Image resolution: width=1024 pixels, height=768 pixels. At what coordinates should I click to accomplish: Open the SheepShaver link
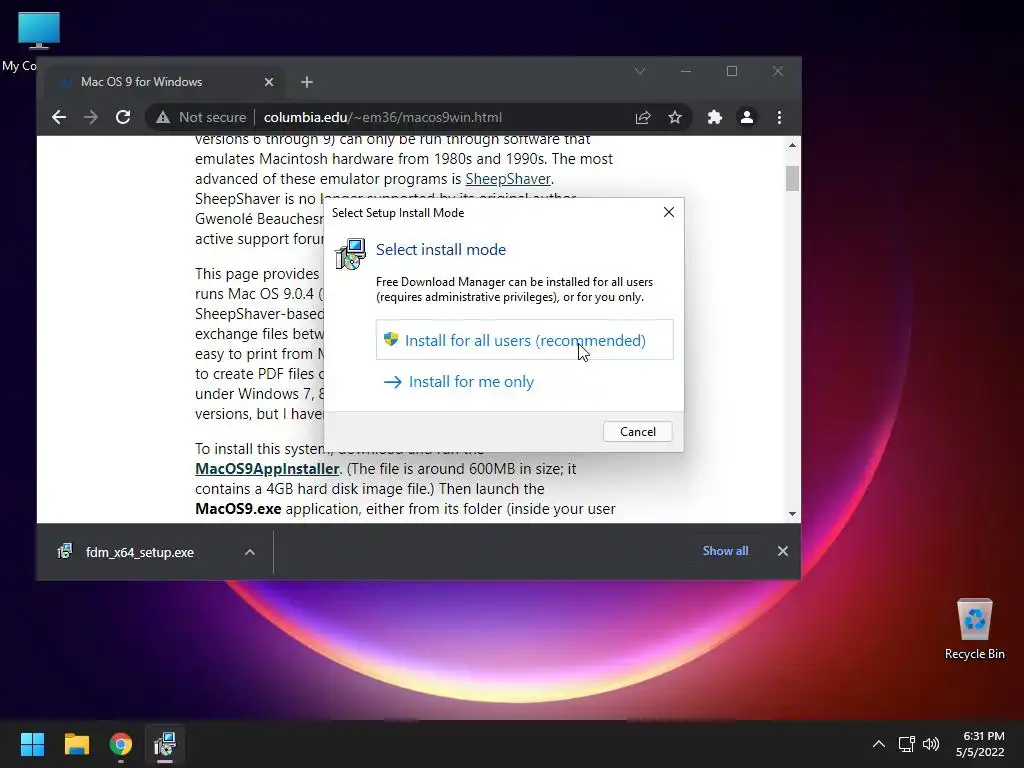[x=508, y=179]
